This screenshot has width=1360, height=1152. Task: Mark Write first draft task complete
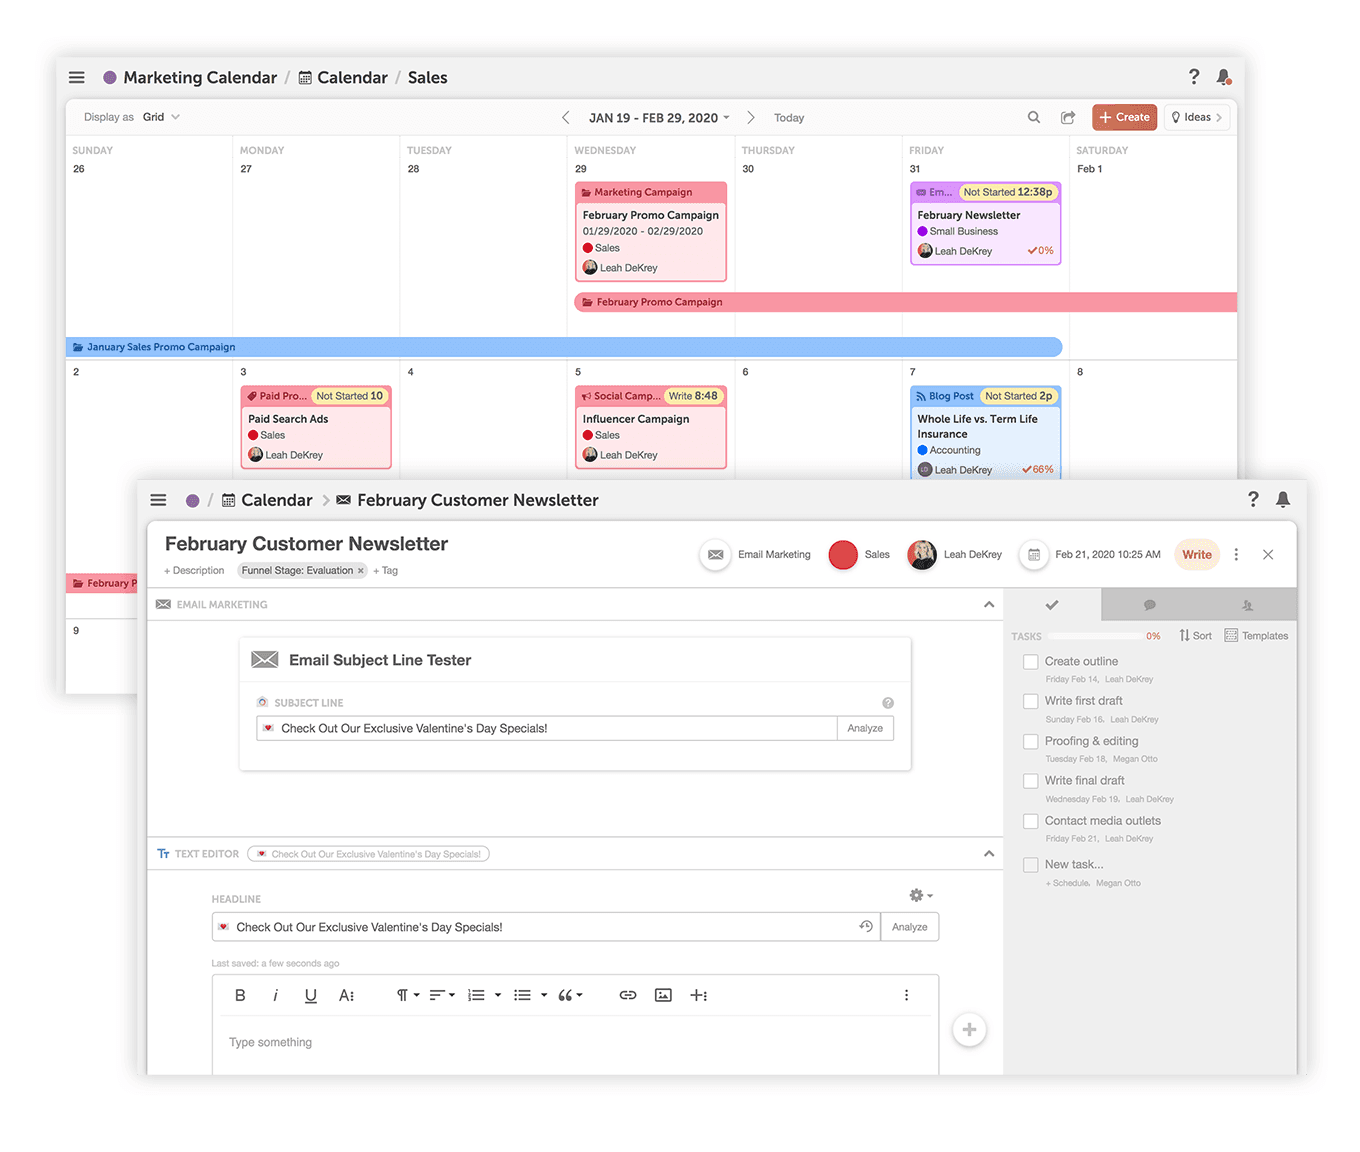(x=1030, y=702)
